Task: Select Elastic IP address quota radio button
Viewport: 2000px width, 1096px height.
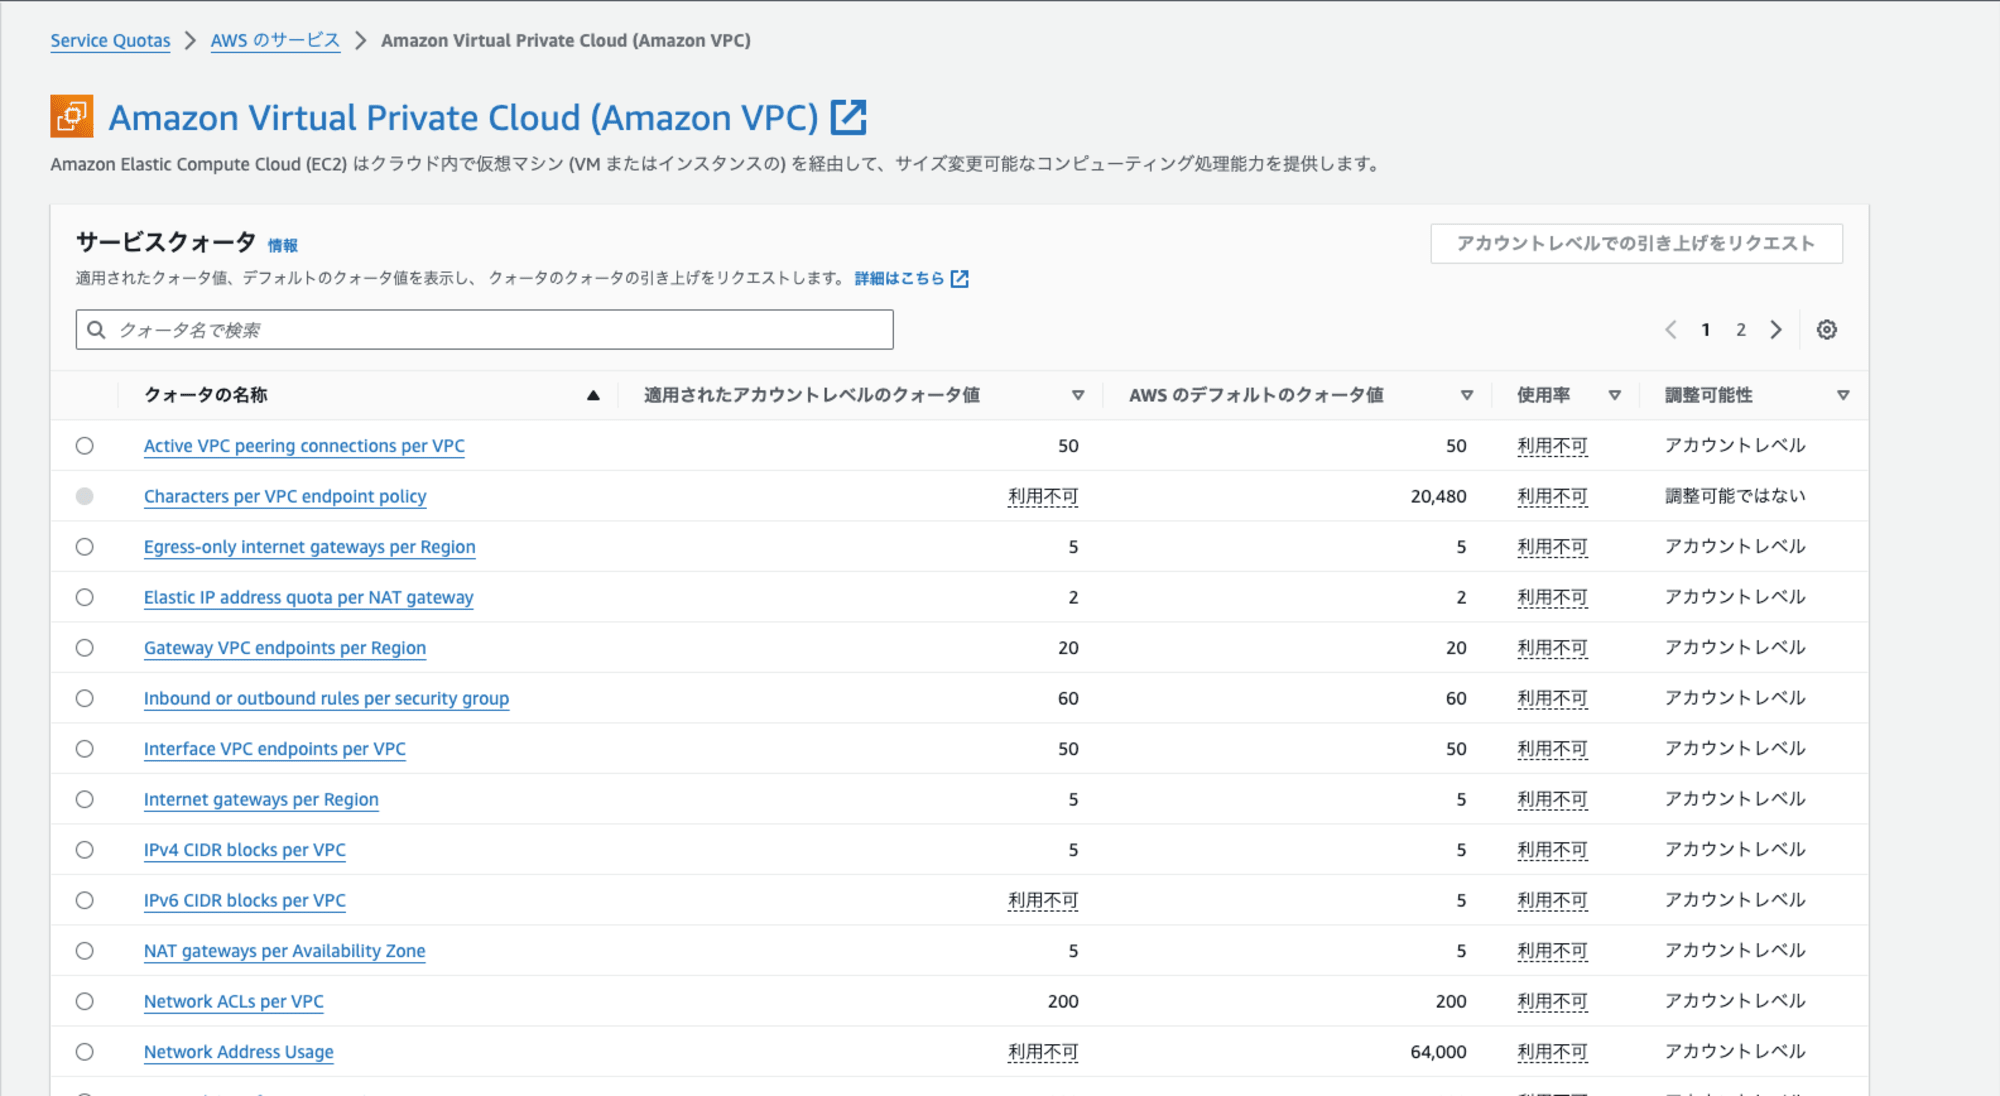Action: click(x=85, y=597)
